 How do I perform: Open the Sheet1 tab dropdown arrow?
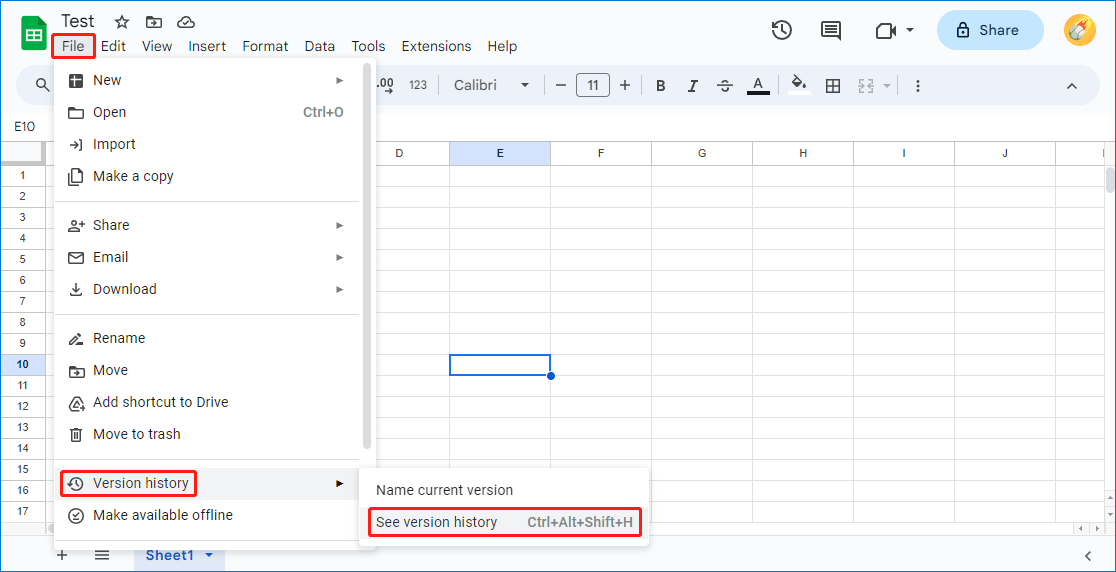[209, 555]
